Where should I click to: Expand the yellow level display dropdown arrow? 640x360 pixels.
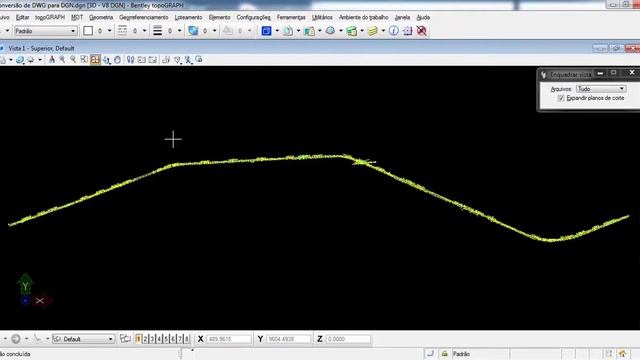tap(383, 31)
